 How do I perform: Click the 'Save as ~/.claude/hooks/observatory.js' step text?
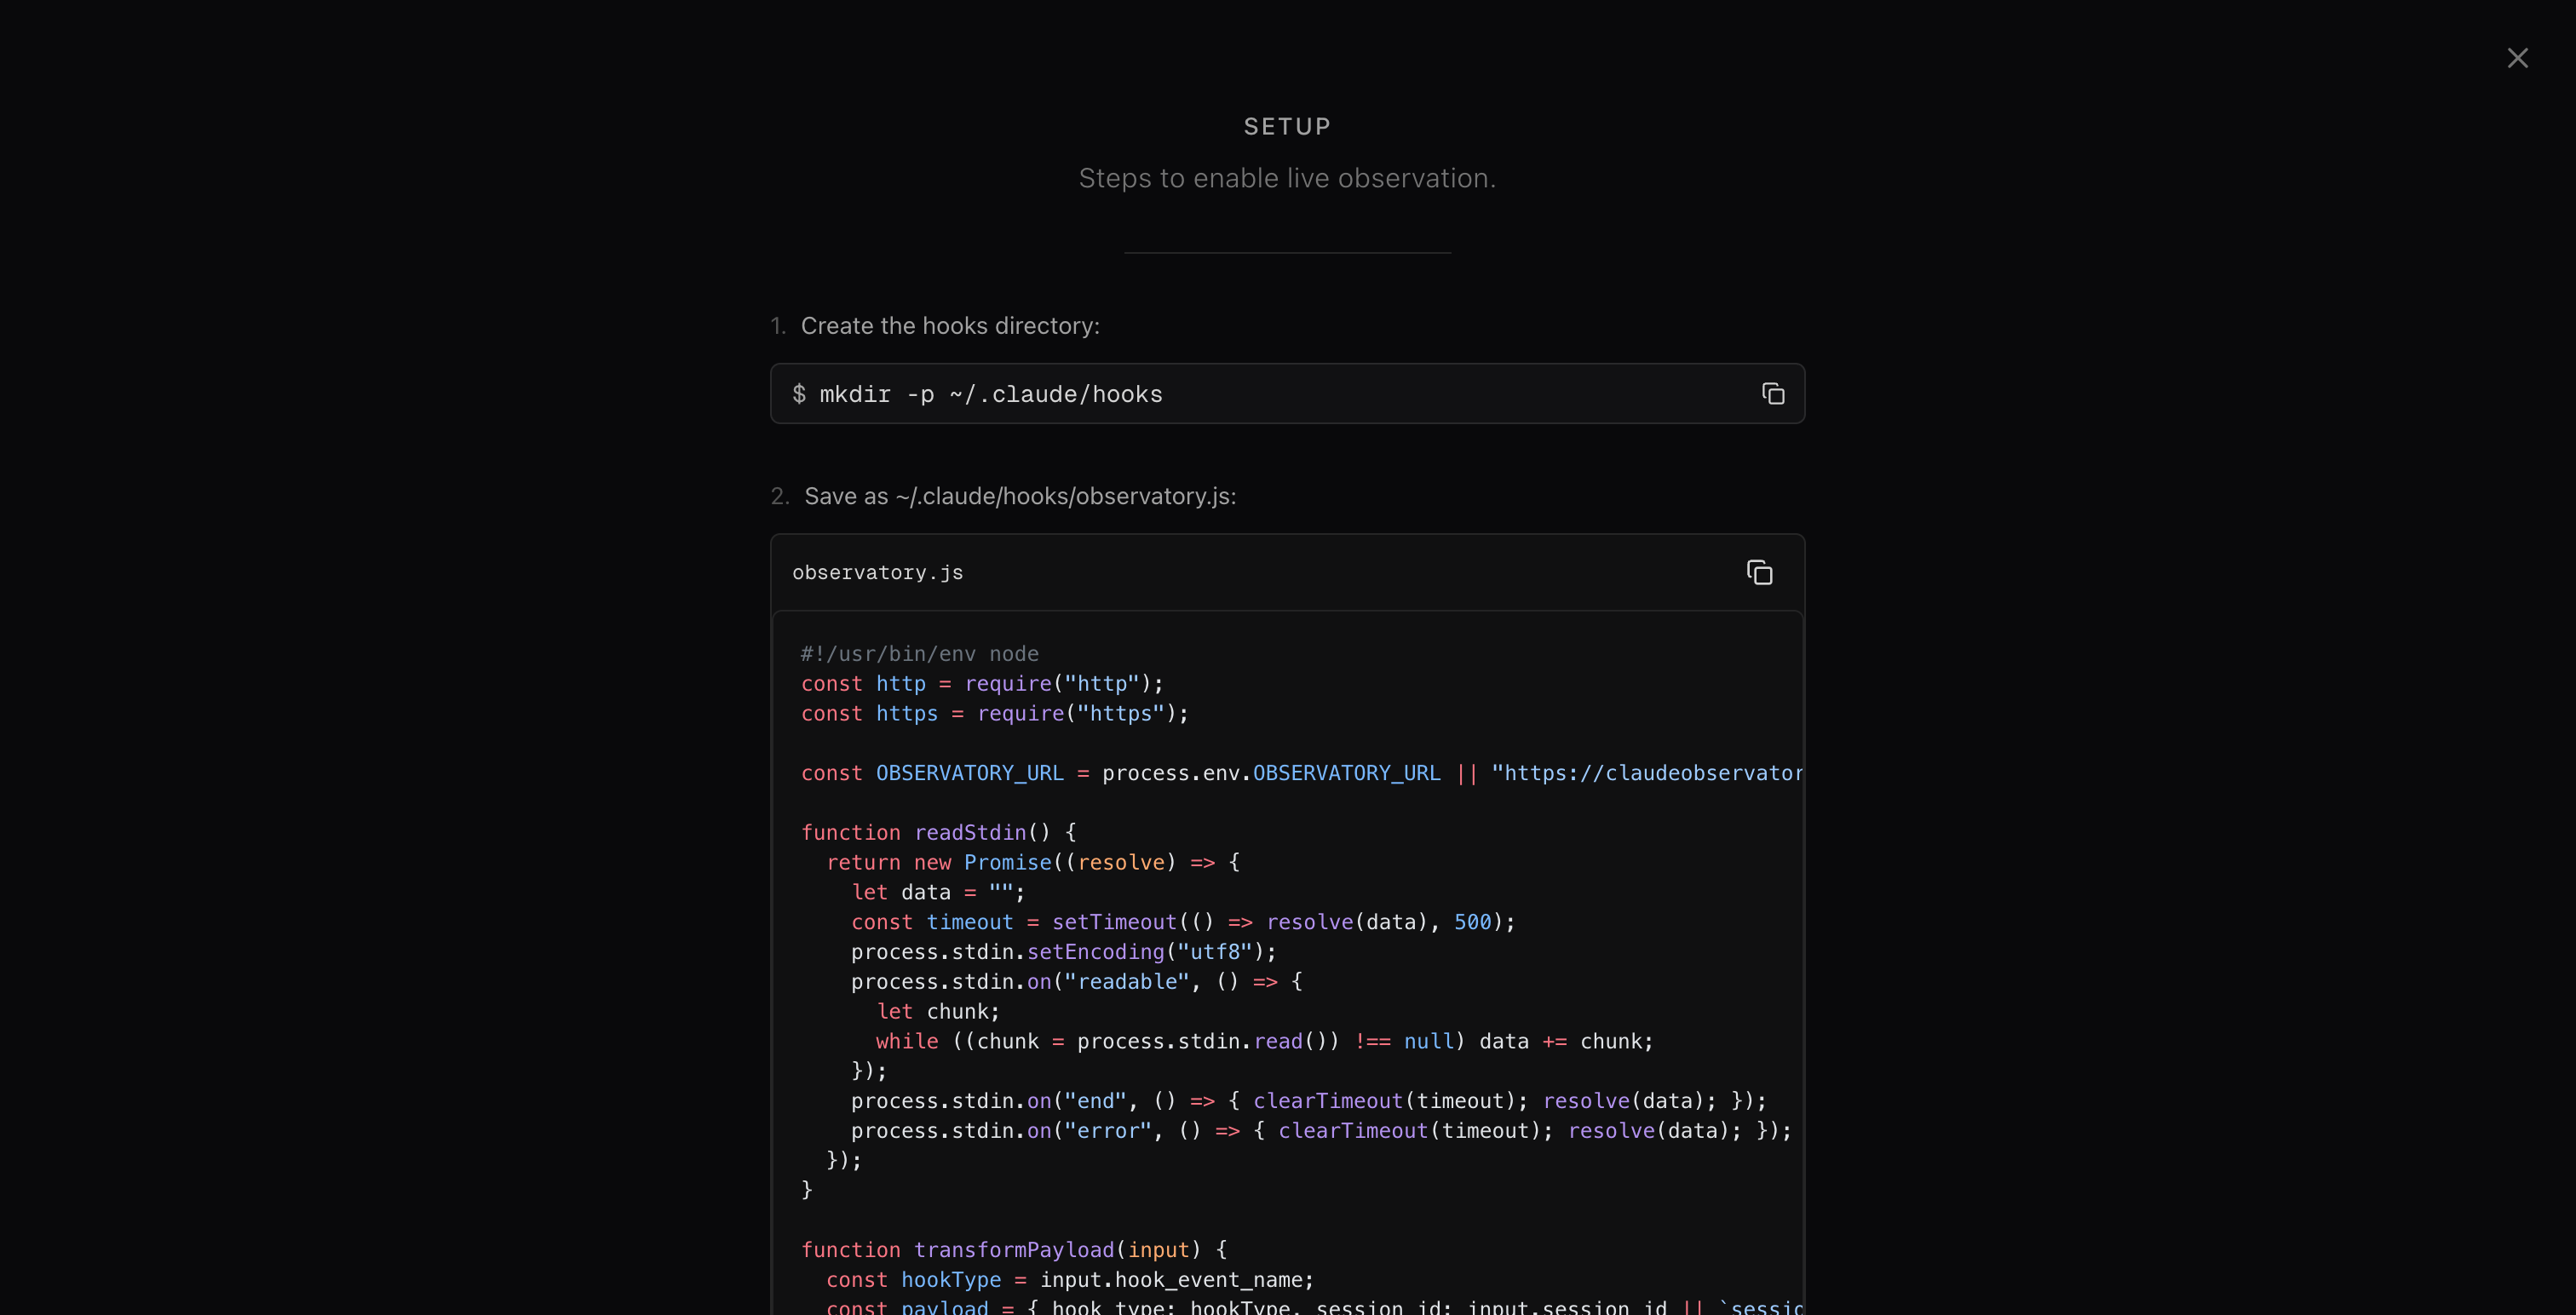pyautogui.click(x=1019, y=497)
